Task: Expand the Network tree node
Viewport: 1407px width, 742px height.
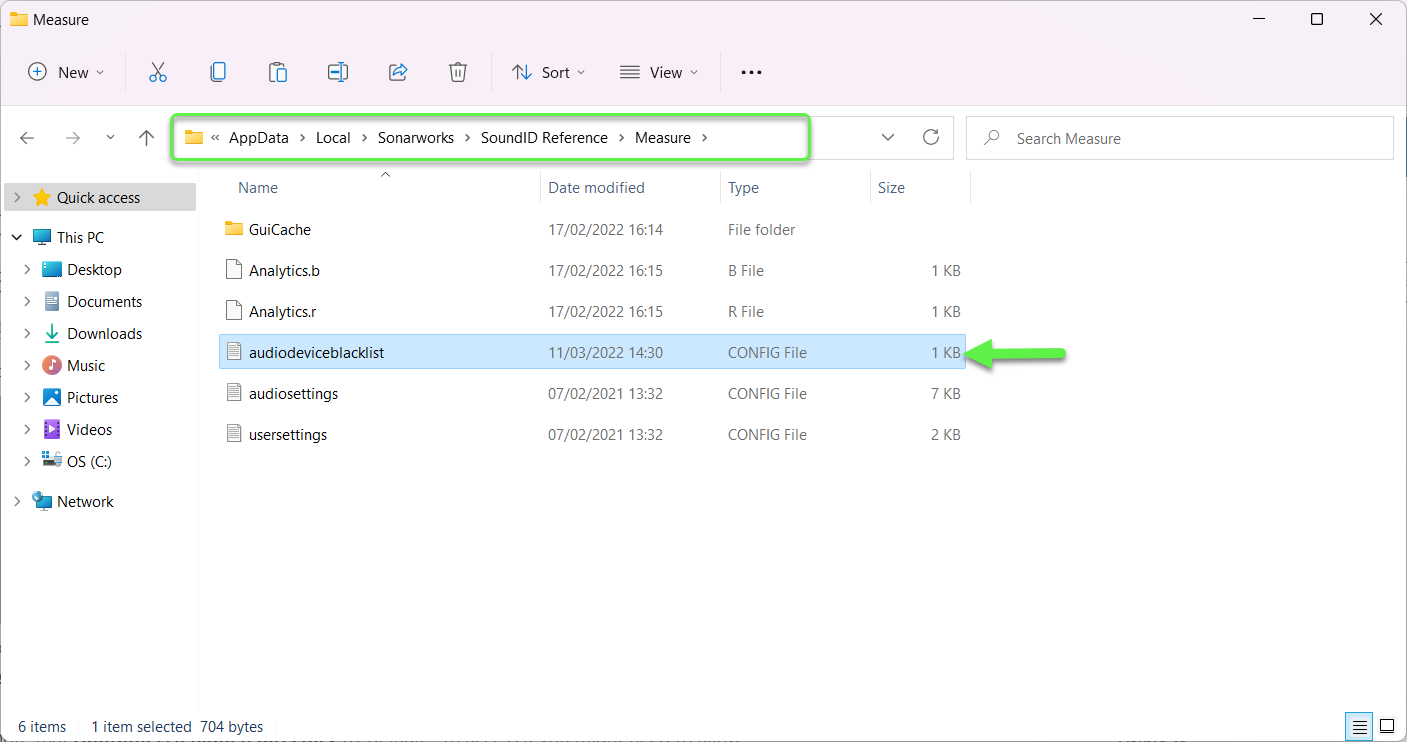Action: [x=17, y=501]
